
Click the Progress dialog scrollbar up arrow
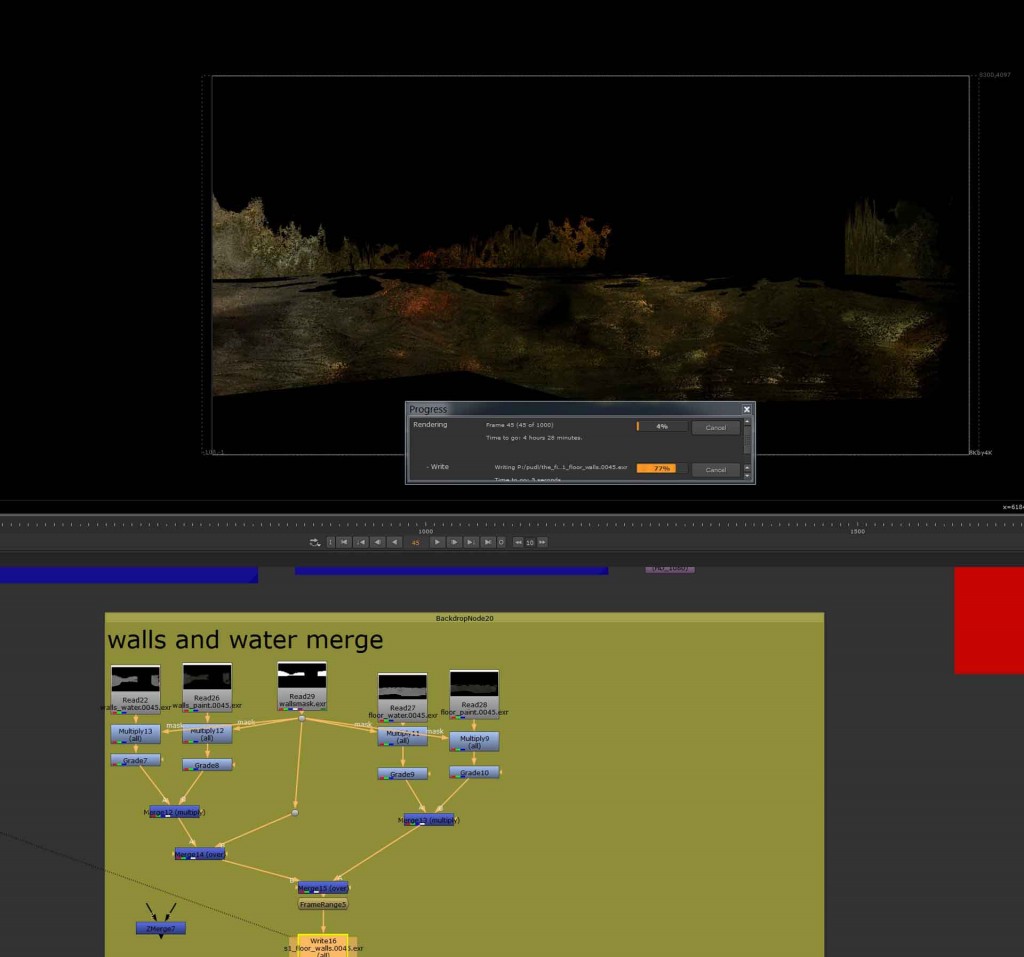coord(747,422)
